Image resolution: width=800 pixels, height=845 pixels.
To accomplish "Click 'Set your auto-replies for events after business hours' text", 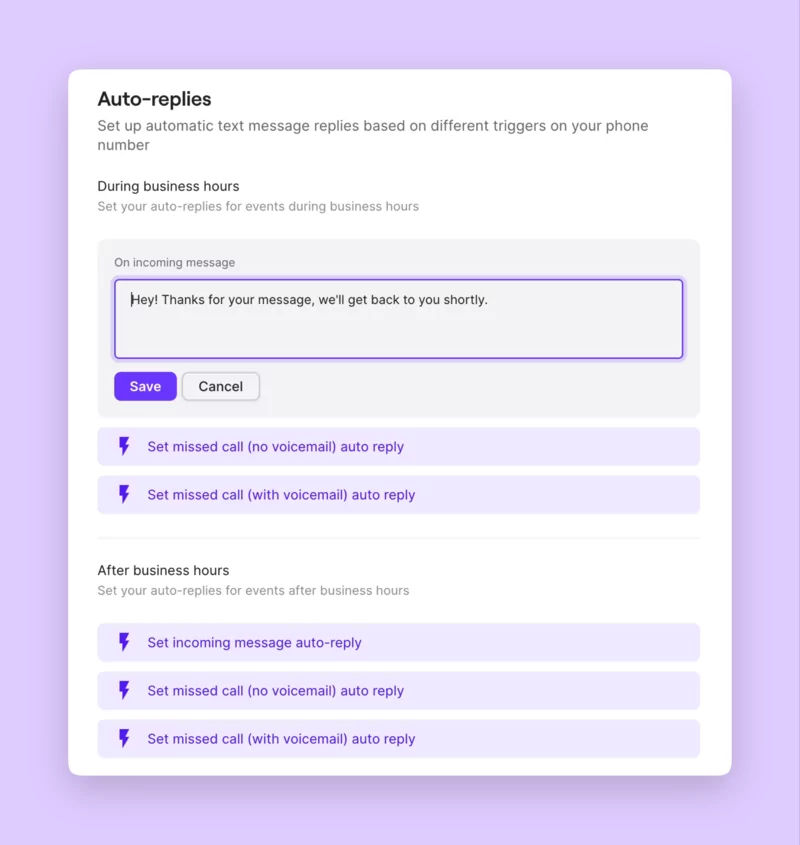I will [252, 591].
